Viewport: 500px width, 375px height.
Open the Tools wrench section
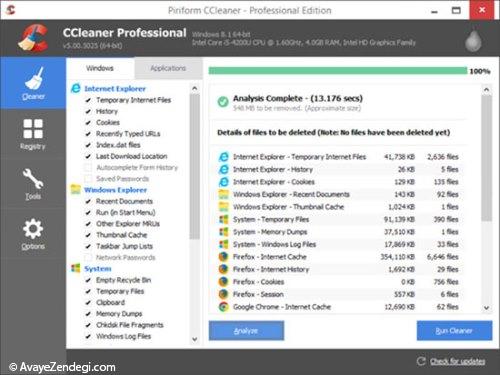[33, 184]
